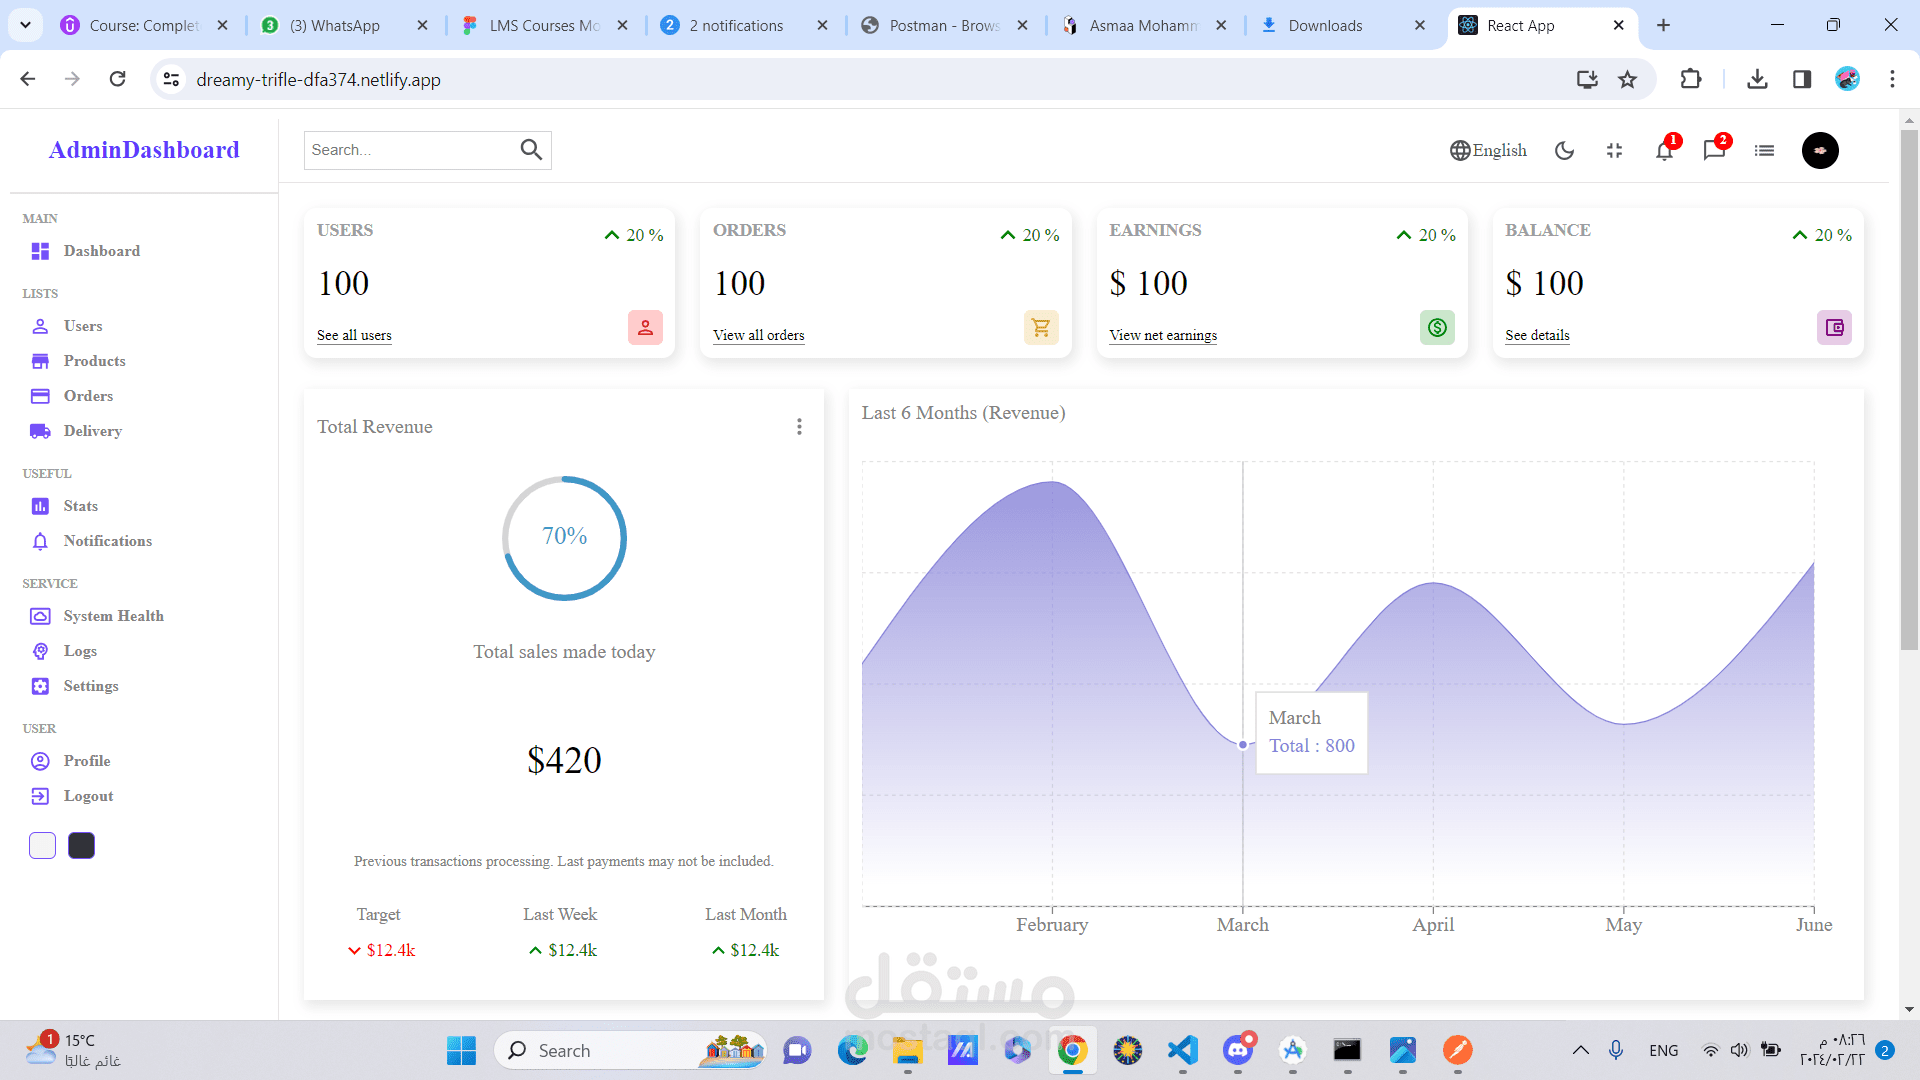This screenshot has width=1920, height=1080.
Task: Click the 70% circular progress indicator
Action: pyautogui.click(x=564, y=538)
